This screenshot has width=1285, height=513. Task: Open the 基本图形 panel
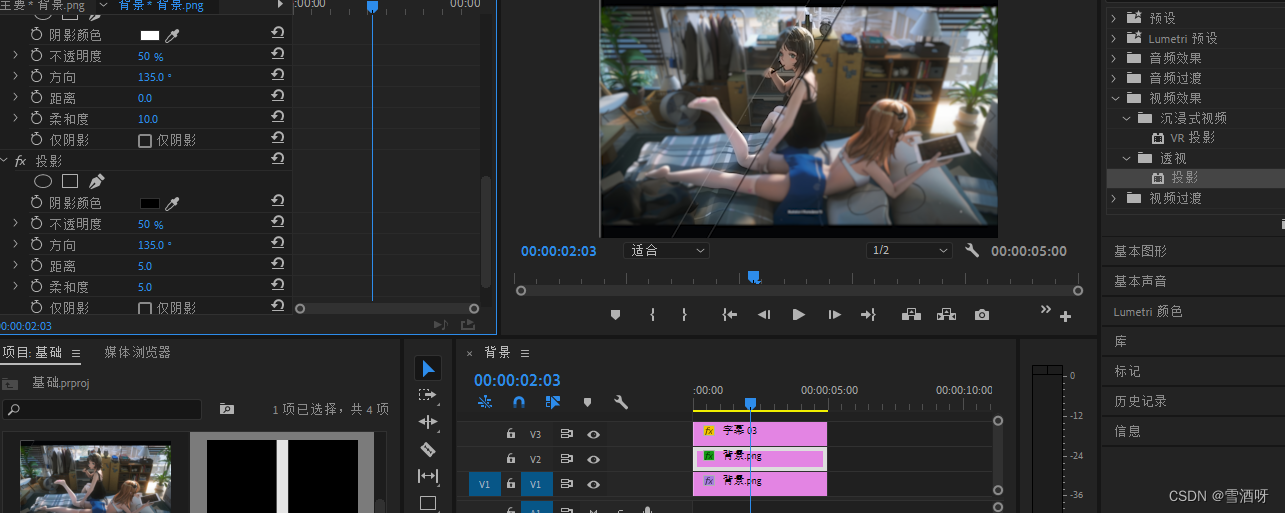point(1140,251)
